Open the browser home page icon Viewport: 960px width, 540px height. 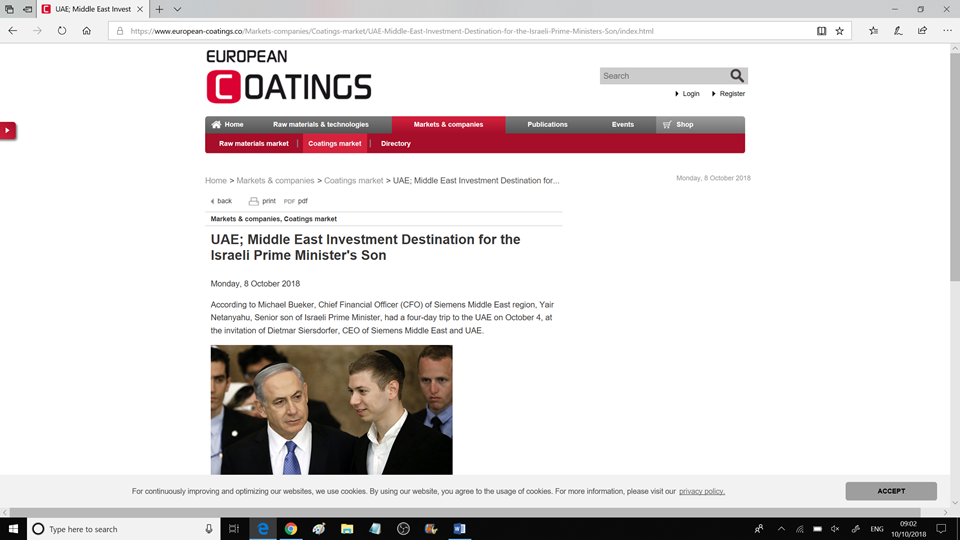[86, 31]
